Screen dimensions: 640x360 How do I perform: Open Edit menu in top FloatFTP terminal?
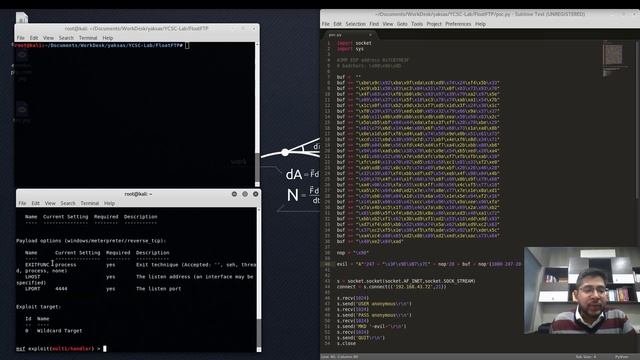tap(34, 38)
